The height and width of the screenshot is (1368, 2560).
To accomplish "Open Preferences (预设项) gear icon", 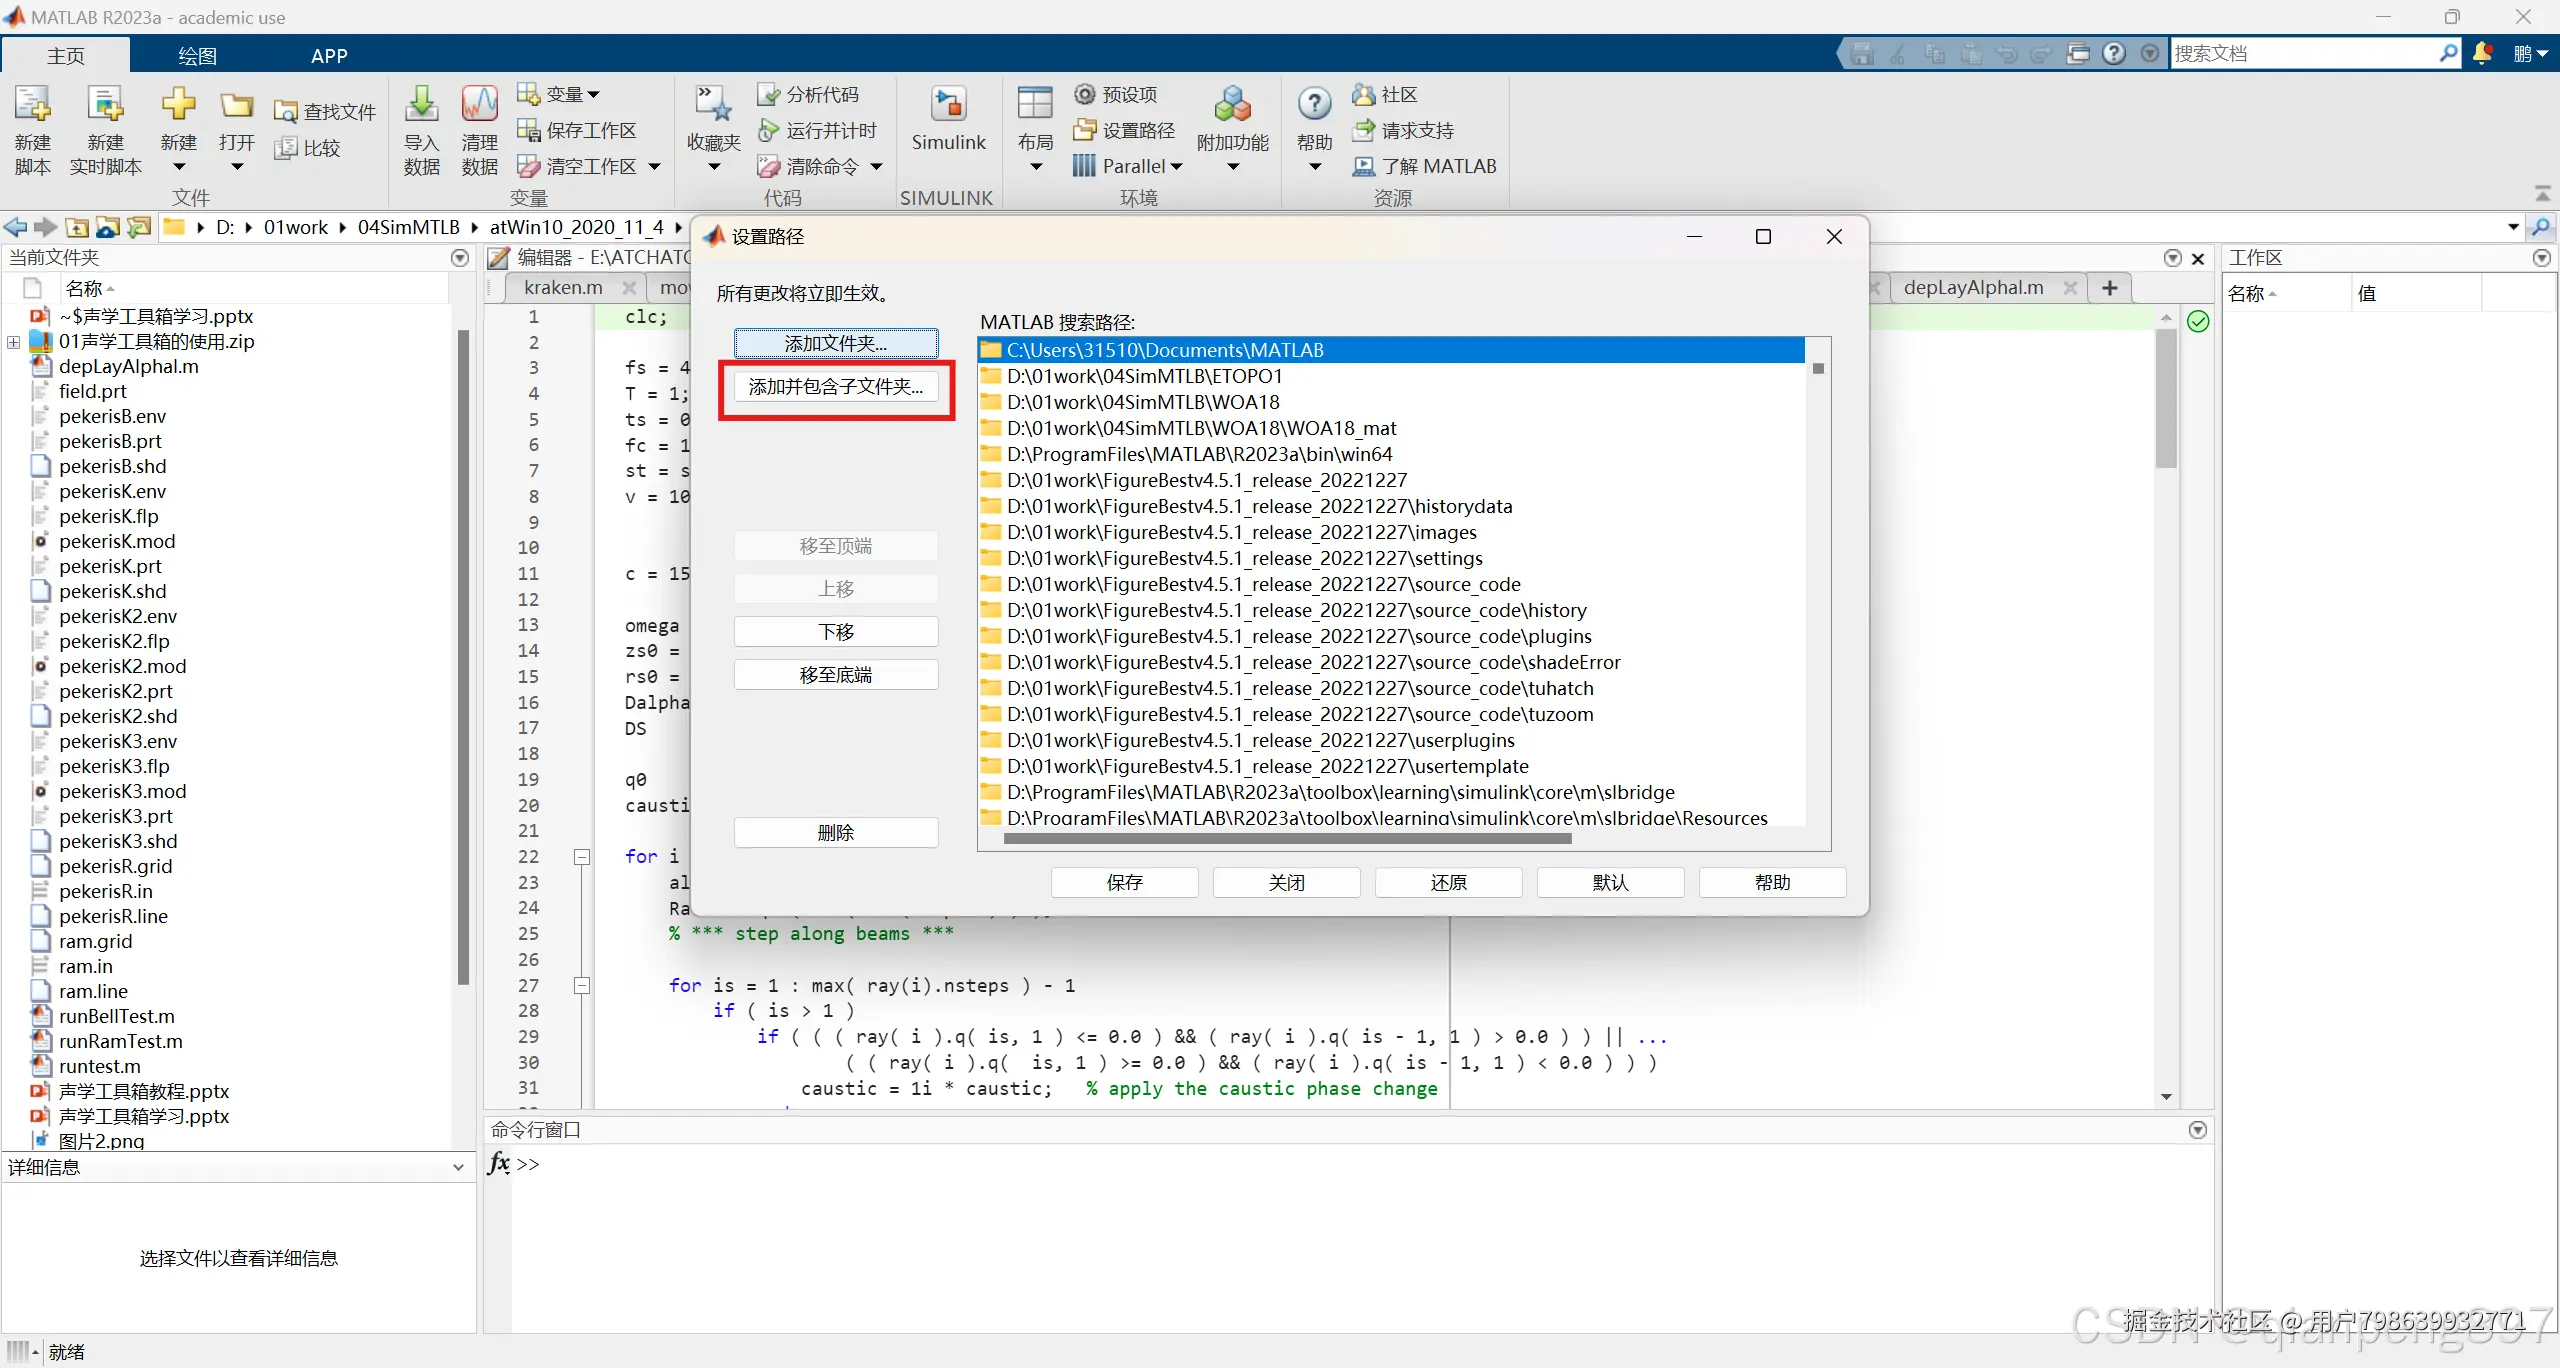I will click(1084, 94).
